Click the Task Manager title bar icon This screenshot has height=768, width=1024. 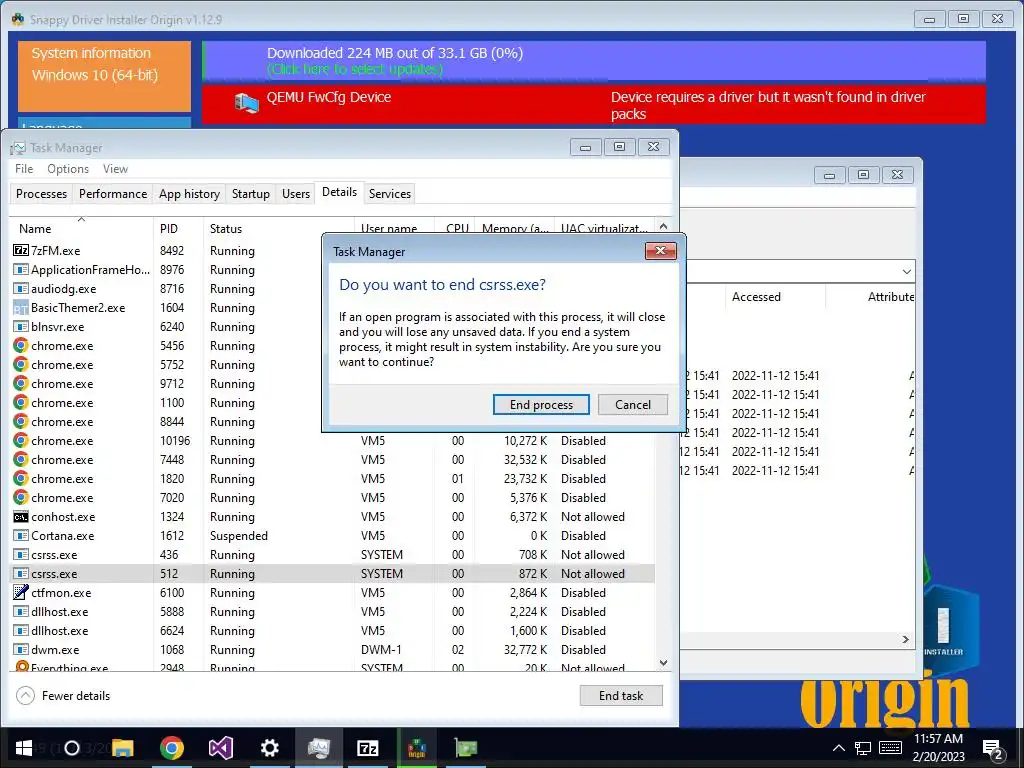pos(18,148)
